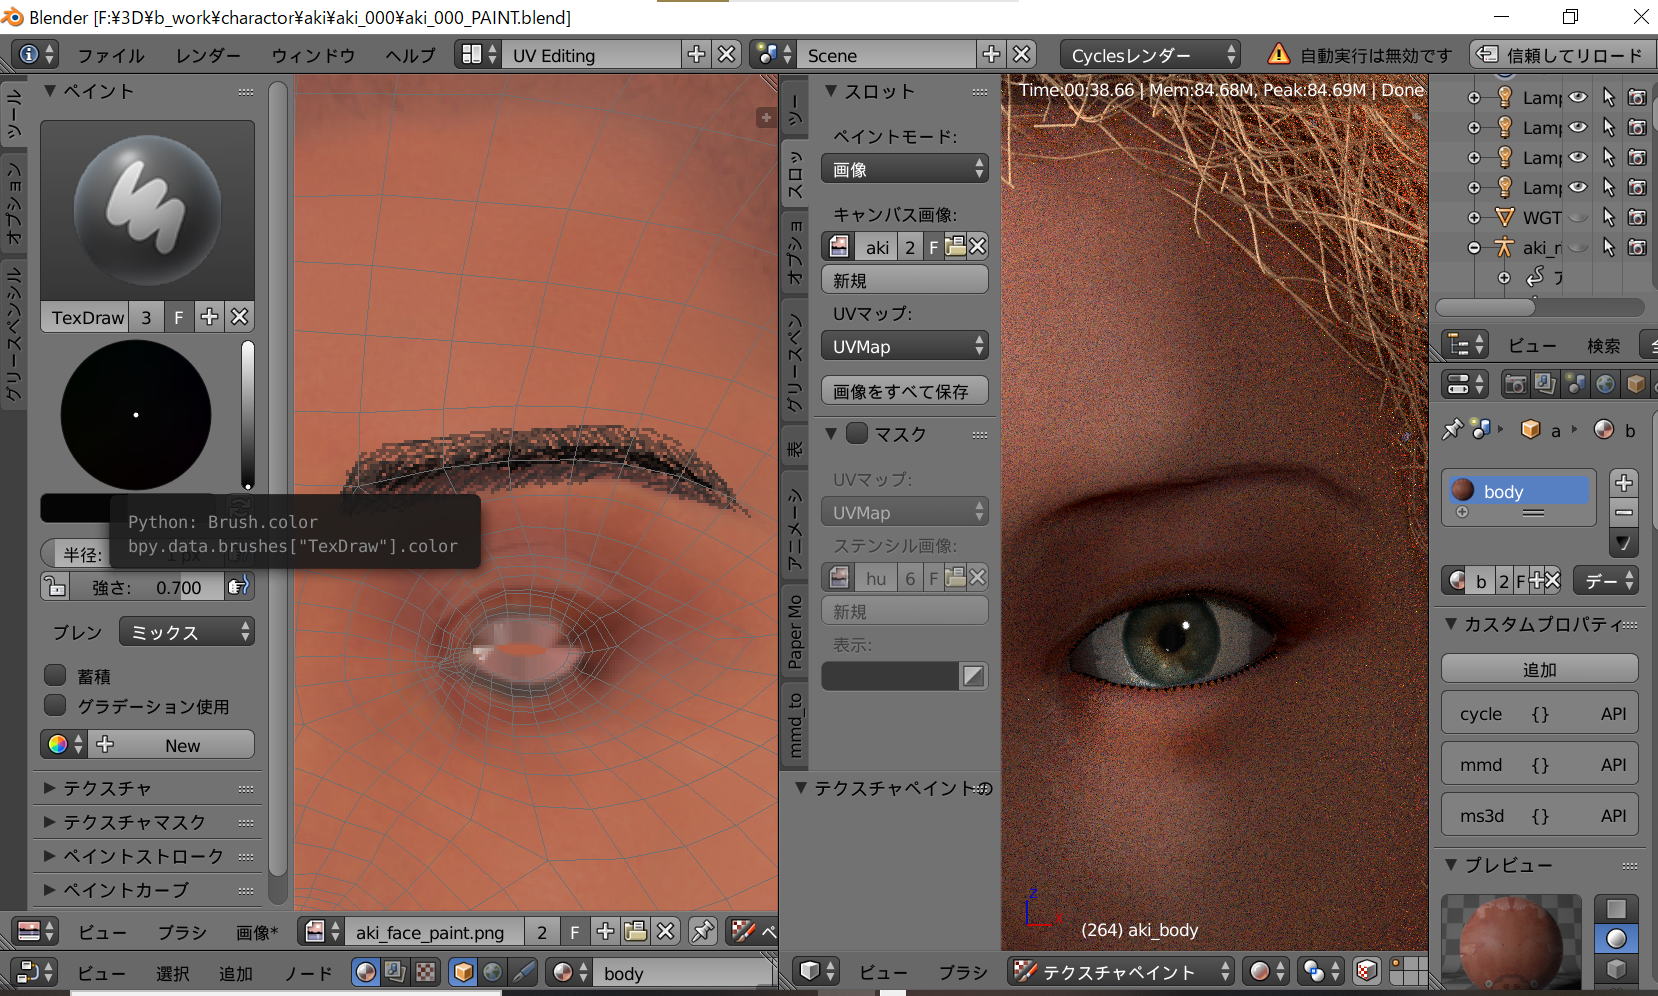Click the strength pressure sensitivity icon
The image size is (1658, 996).
tap(238, 587)
